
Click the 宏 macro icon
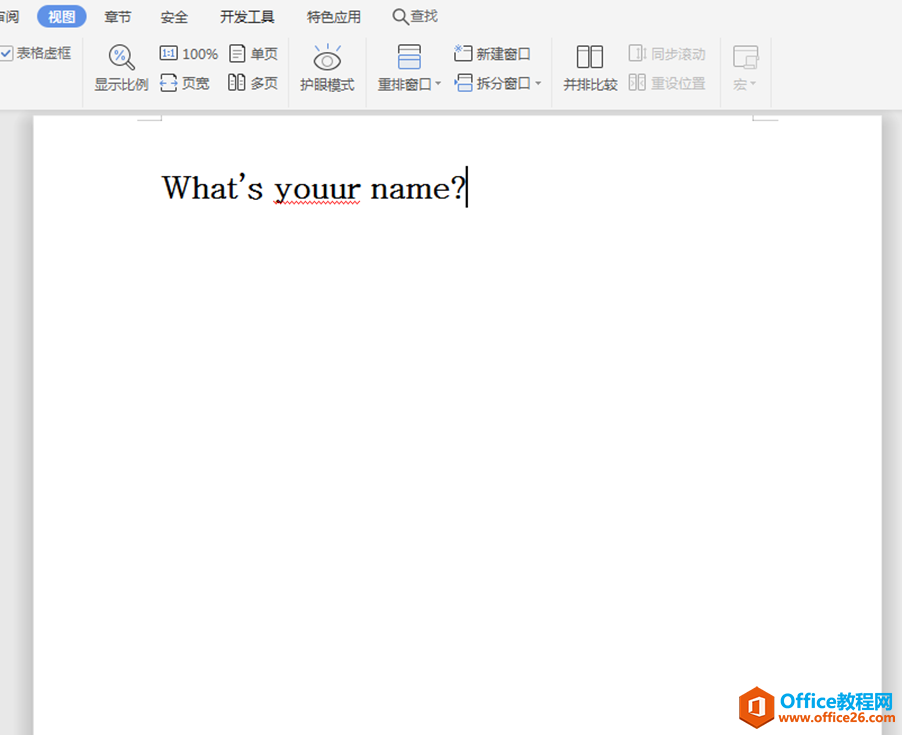(x=746, y=57)
